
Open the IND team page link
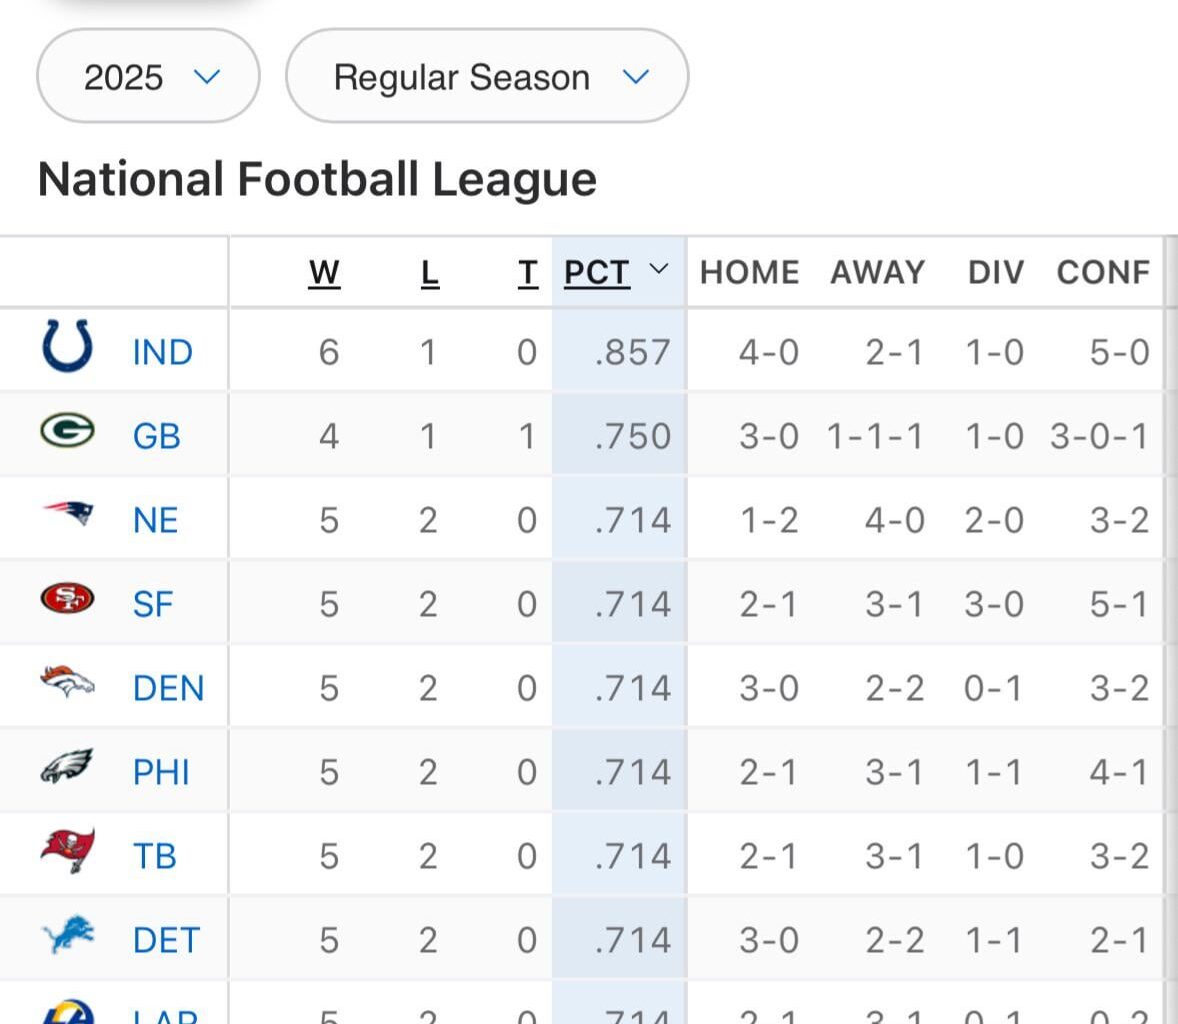[161, 351]
